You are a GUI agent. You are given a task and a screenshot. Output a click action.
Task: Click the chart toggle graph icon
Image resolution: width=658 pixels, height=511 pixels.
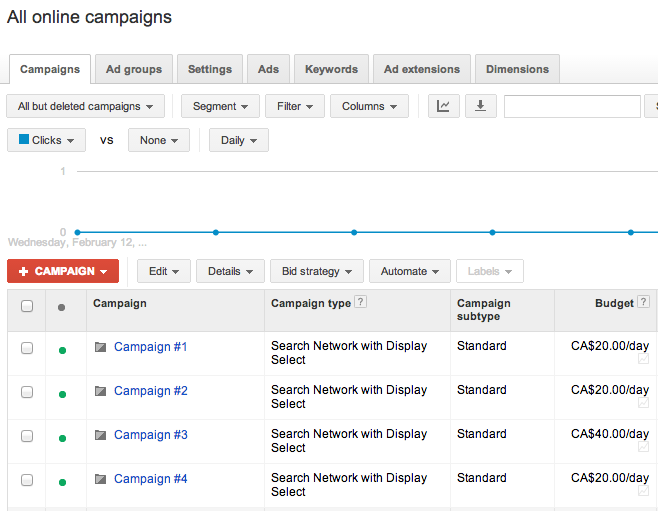click(x=444, y=106)
